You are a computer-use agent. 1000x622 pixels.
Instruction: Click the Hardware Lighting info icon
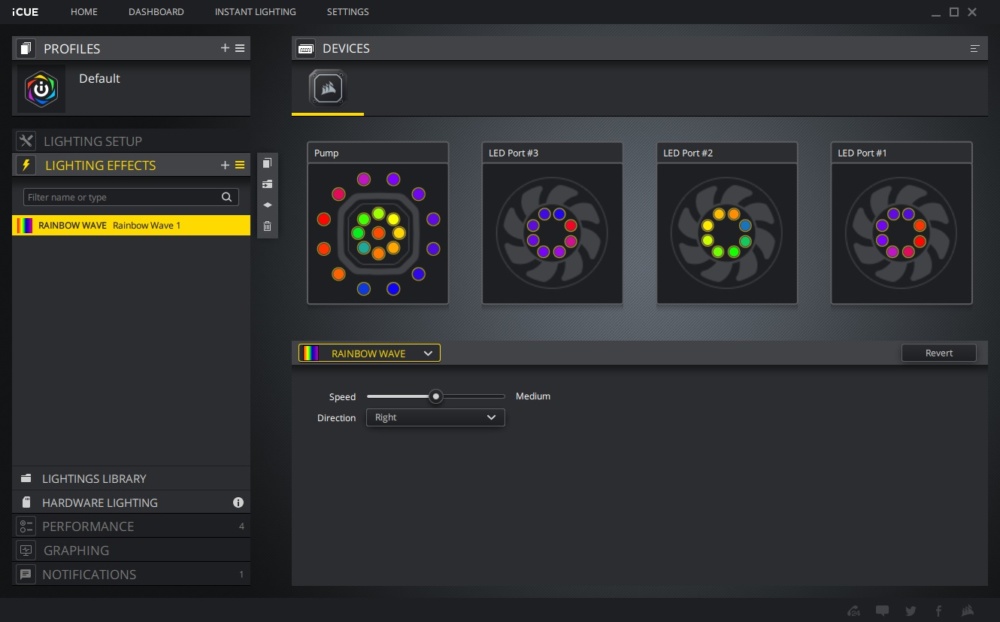pos(238,503)
